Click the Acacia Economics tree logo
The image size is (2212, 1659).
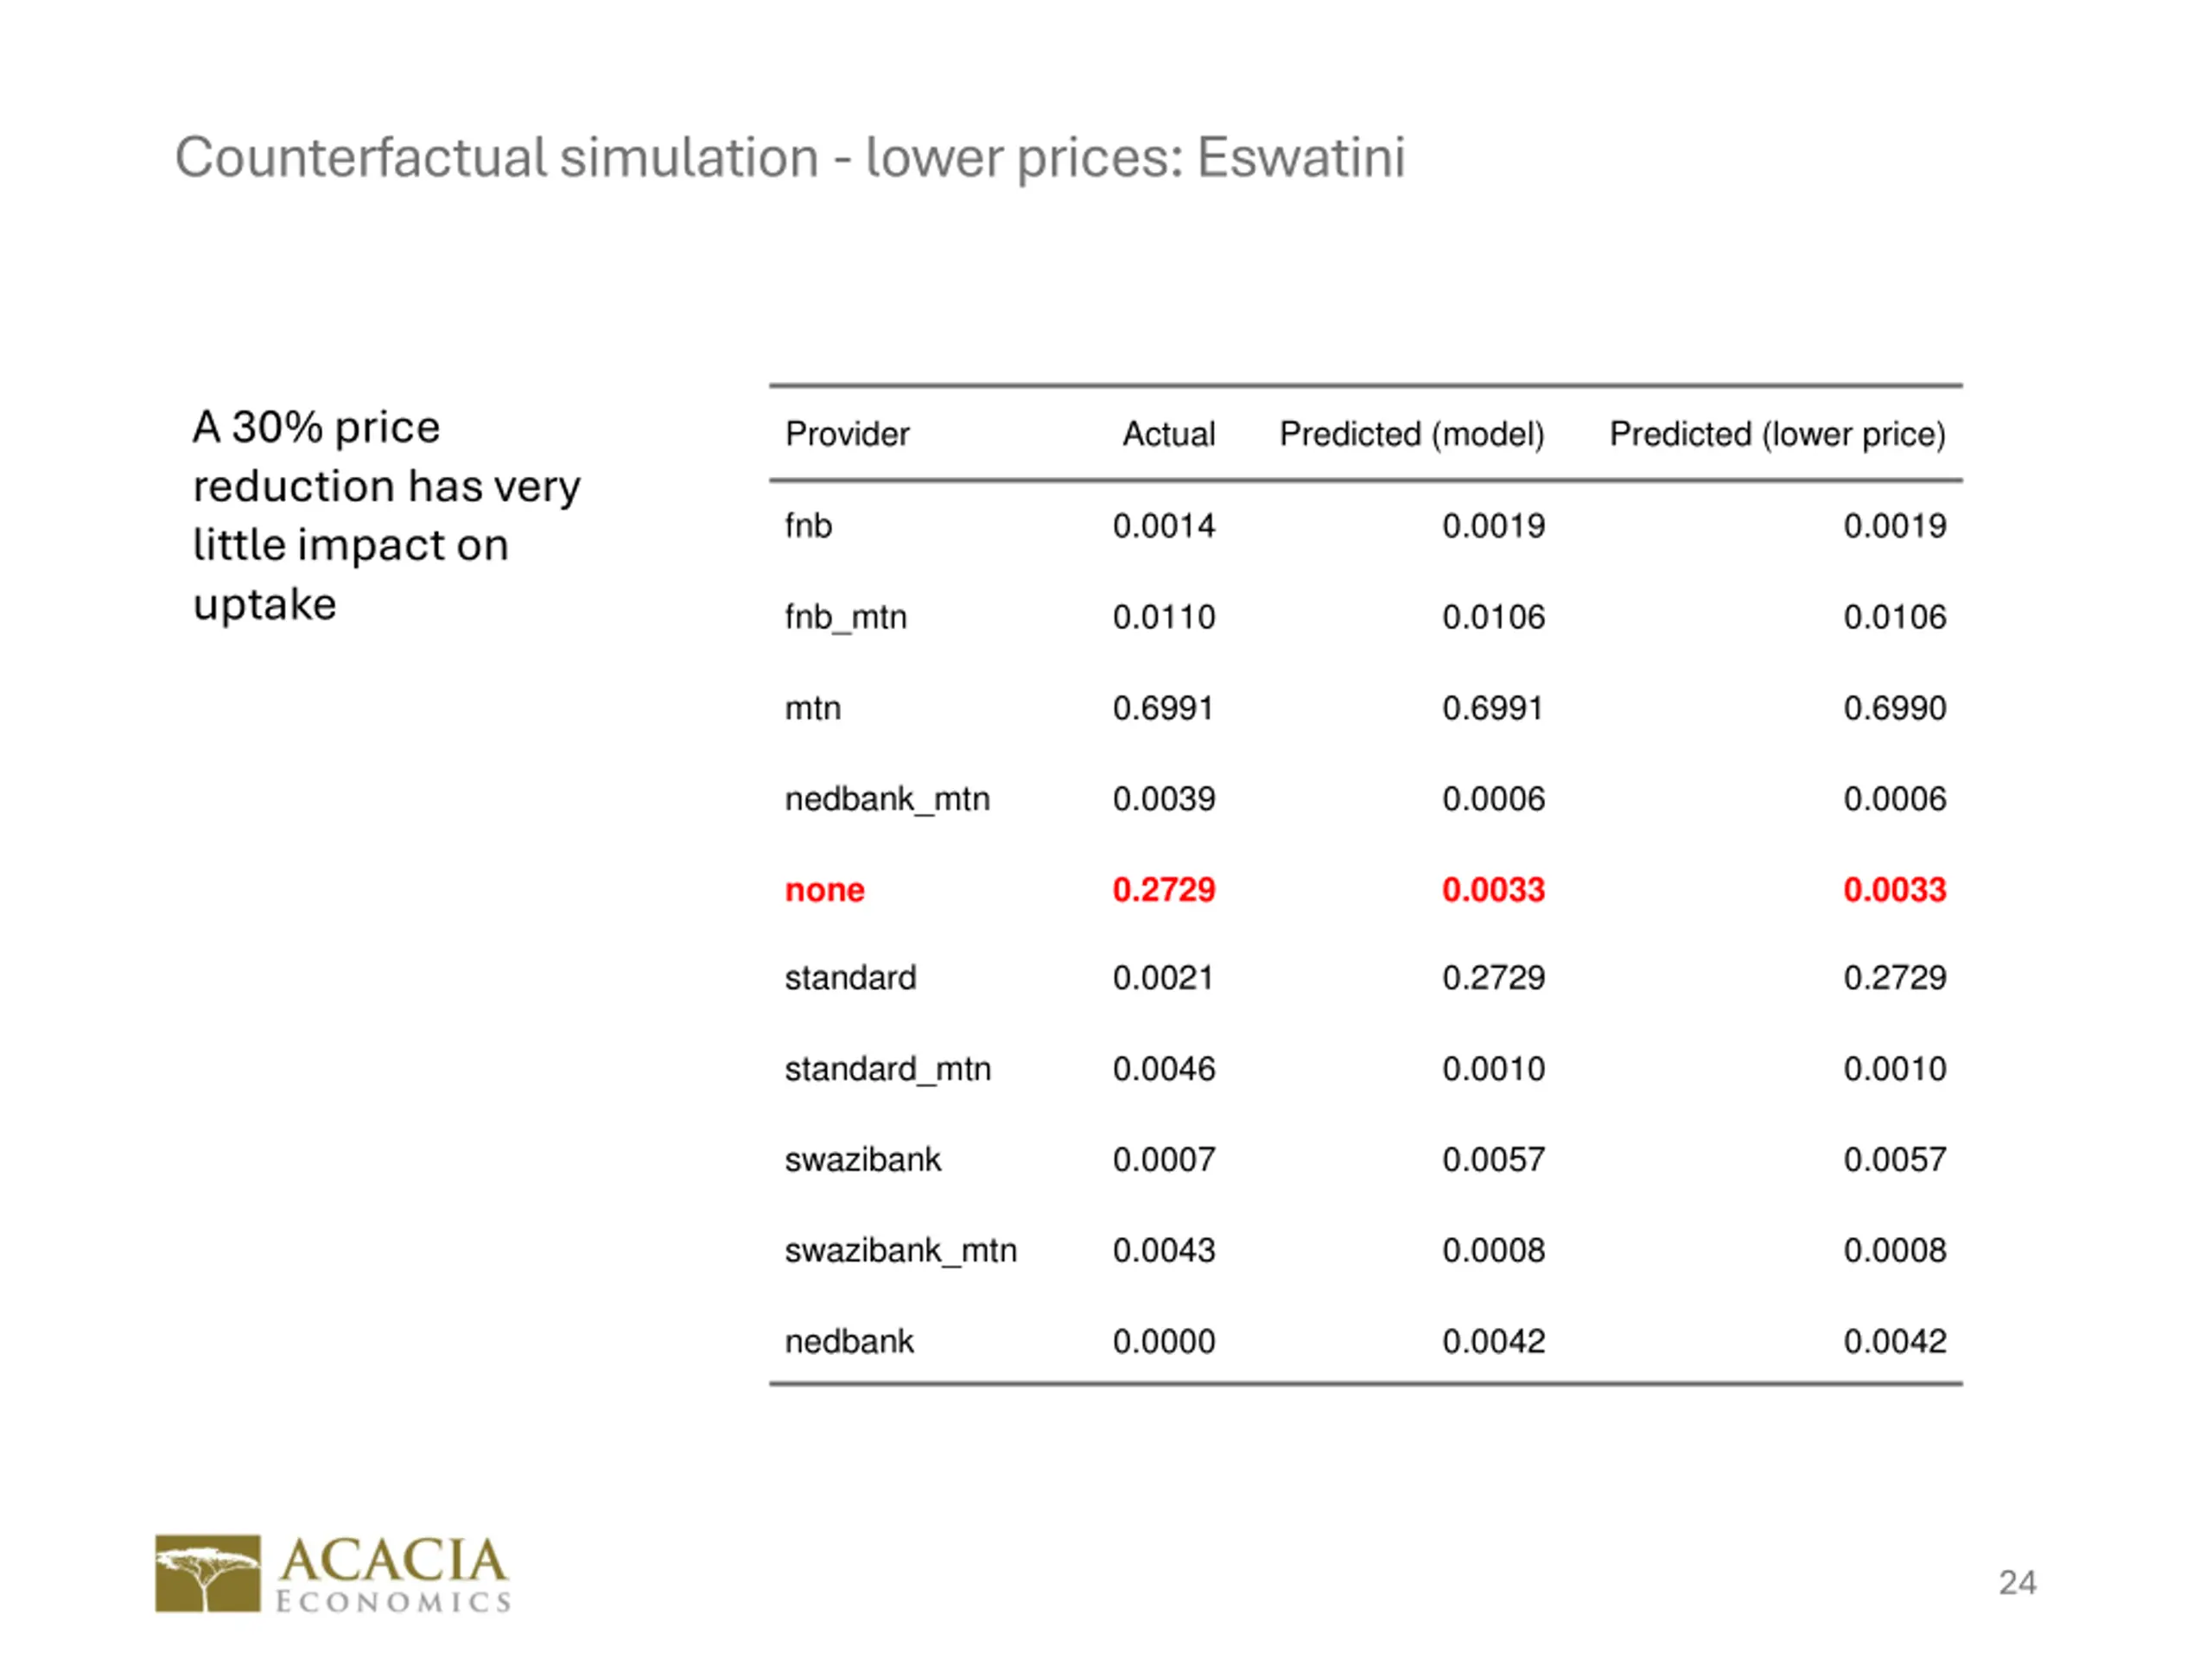point(208,1574)
